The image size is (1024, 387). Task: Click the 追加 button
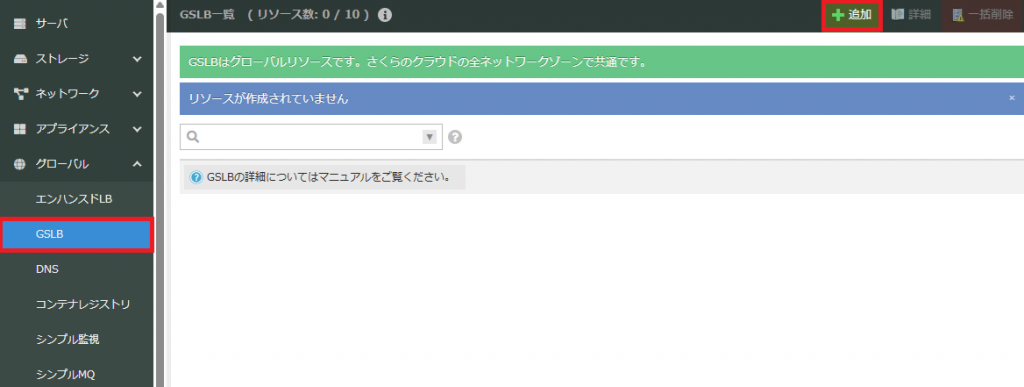coord(852,16)
